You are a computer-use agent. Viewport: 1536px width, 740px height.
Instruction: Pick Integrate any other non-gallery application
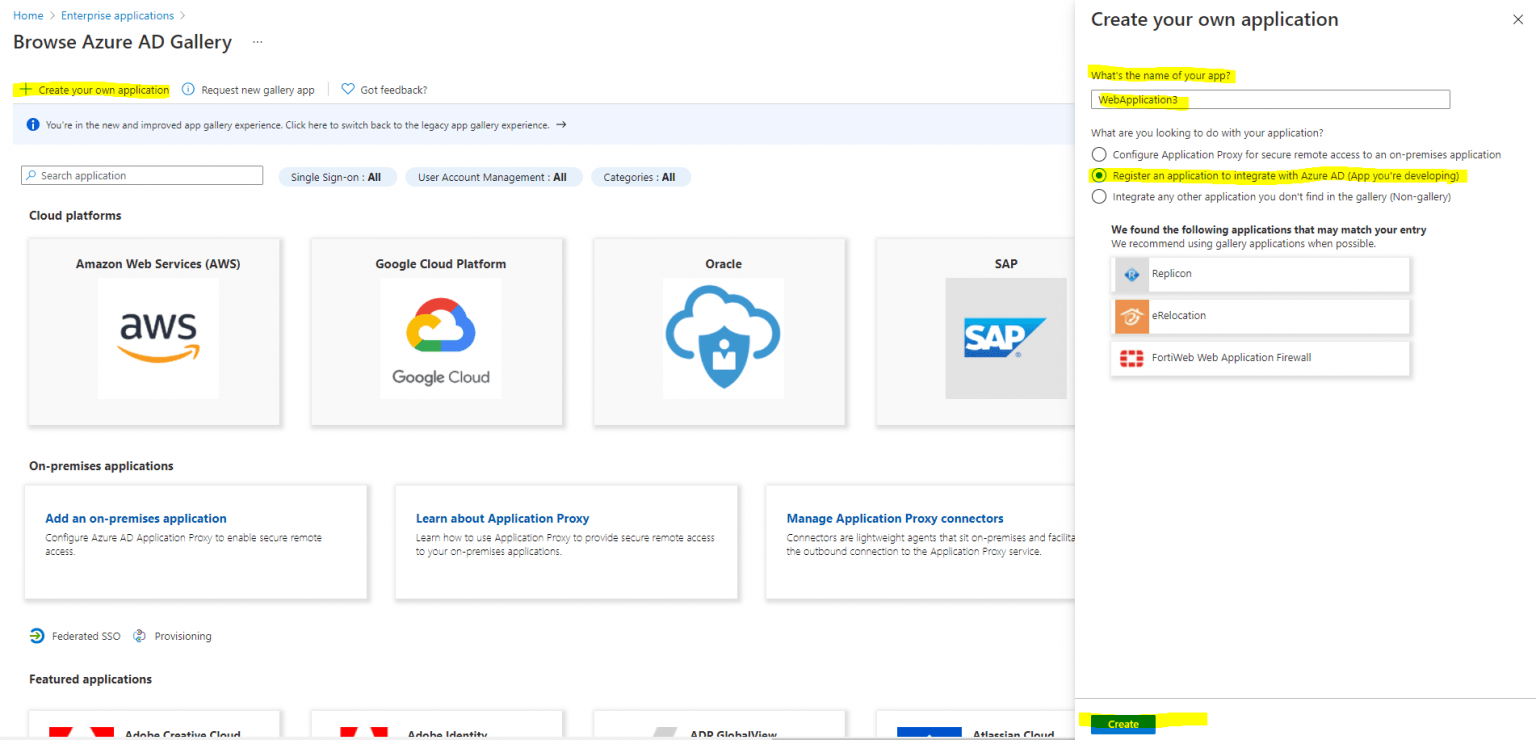1099,196
